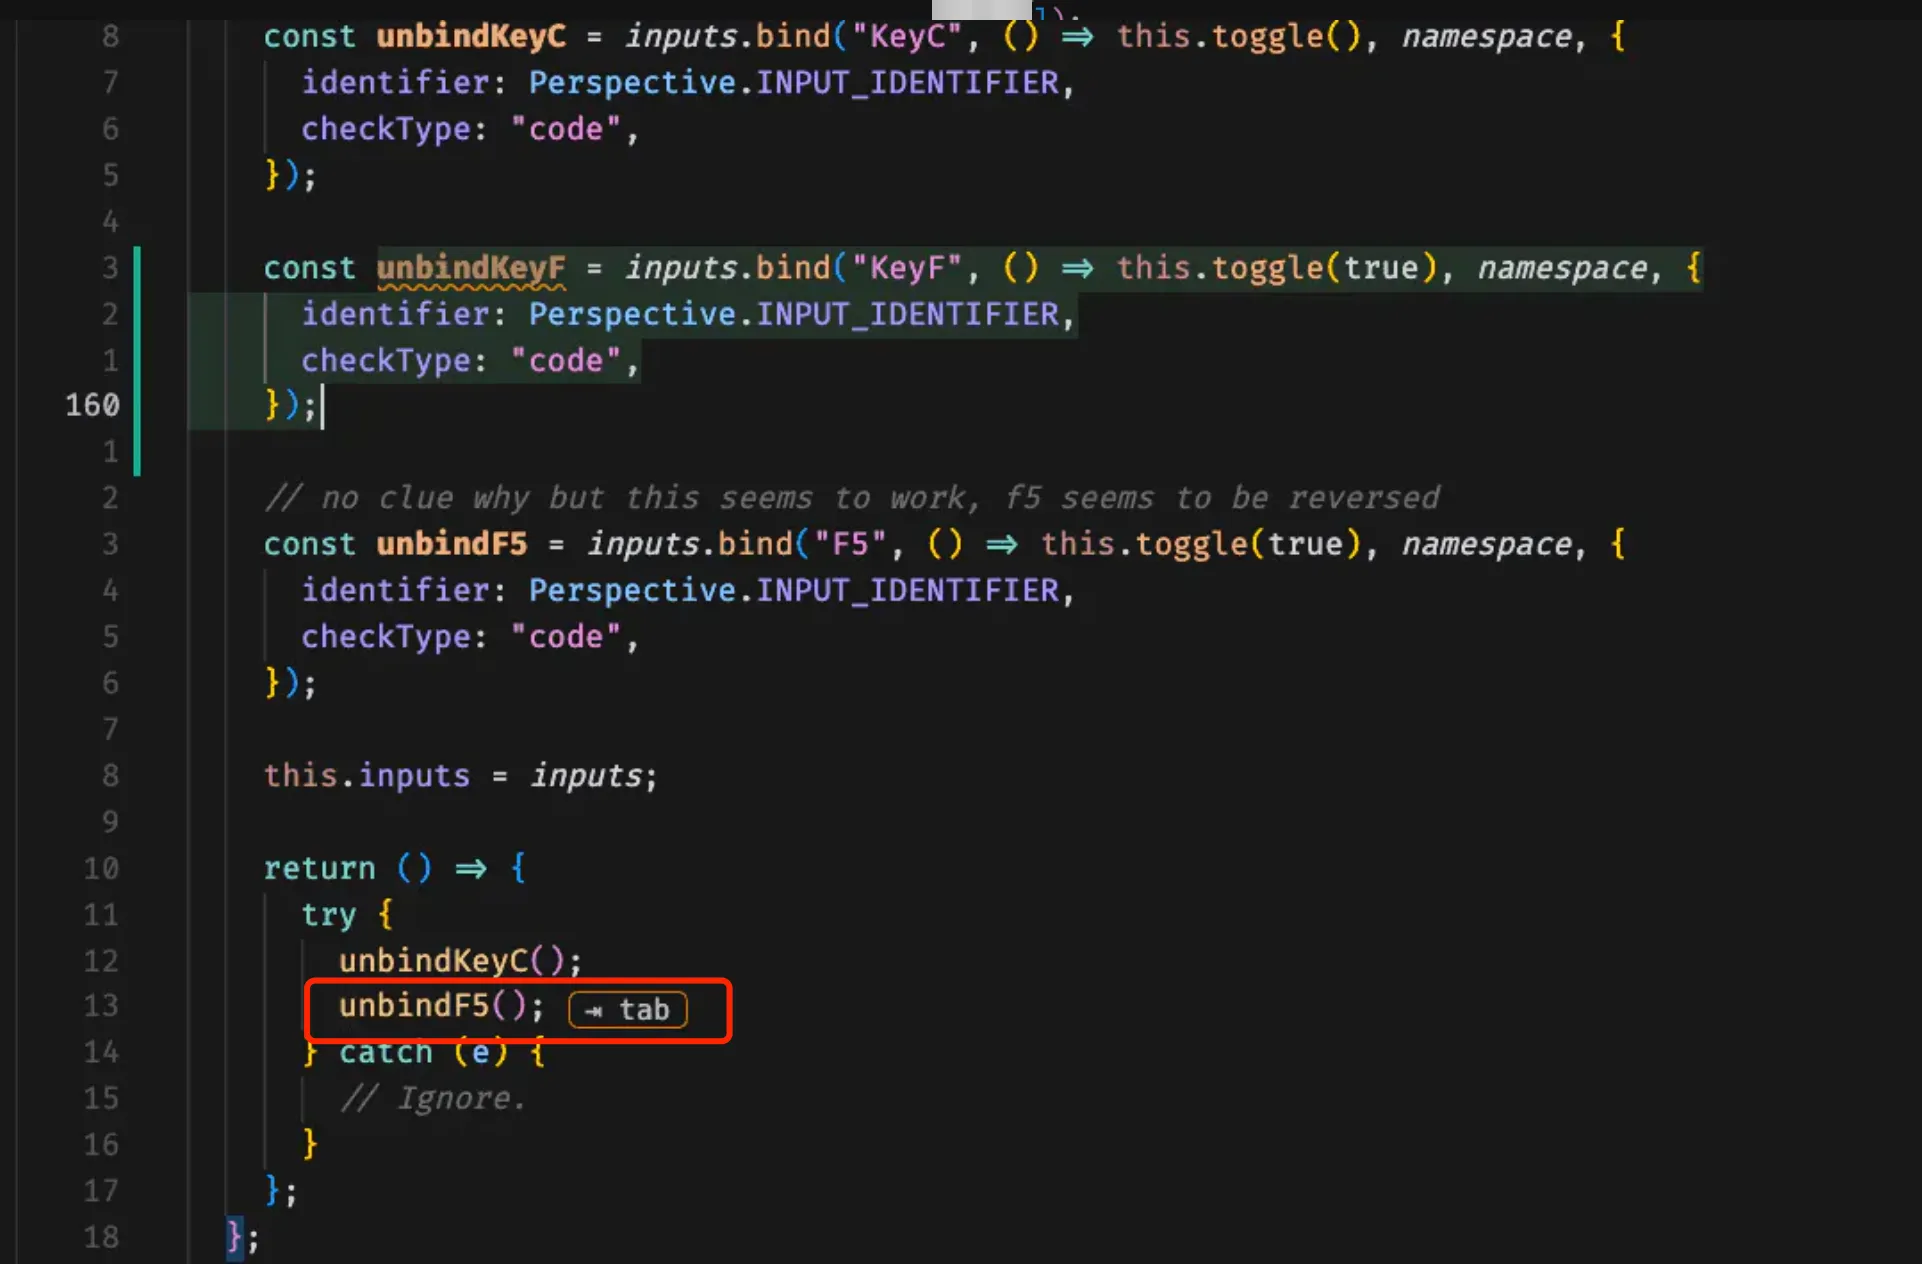Click the "KeyC" string literal
The height and width of the screenshot is (1264, 1922).
click(x=907, y=37)
